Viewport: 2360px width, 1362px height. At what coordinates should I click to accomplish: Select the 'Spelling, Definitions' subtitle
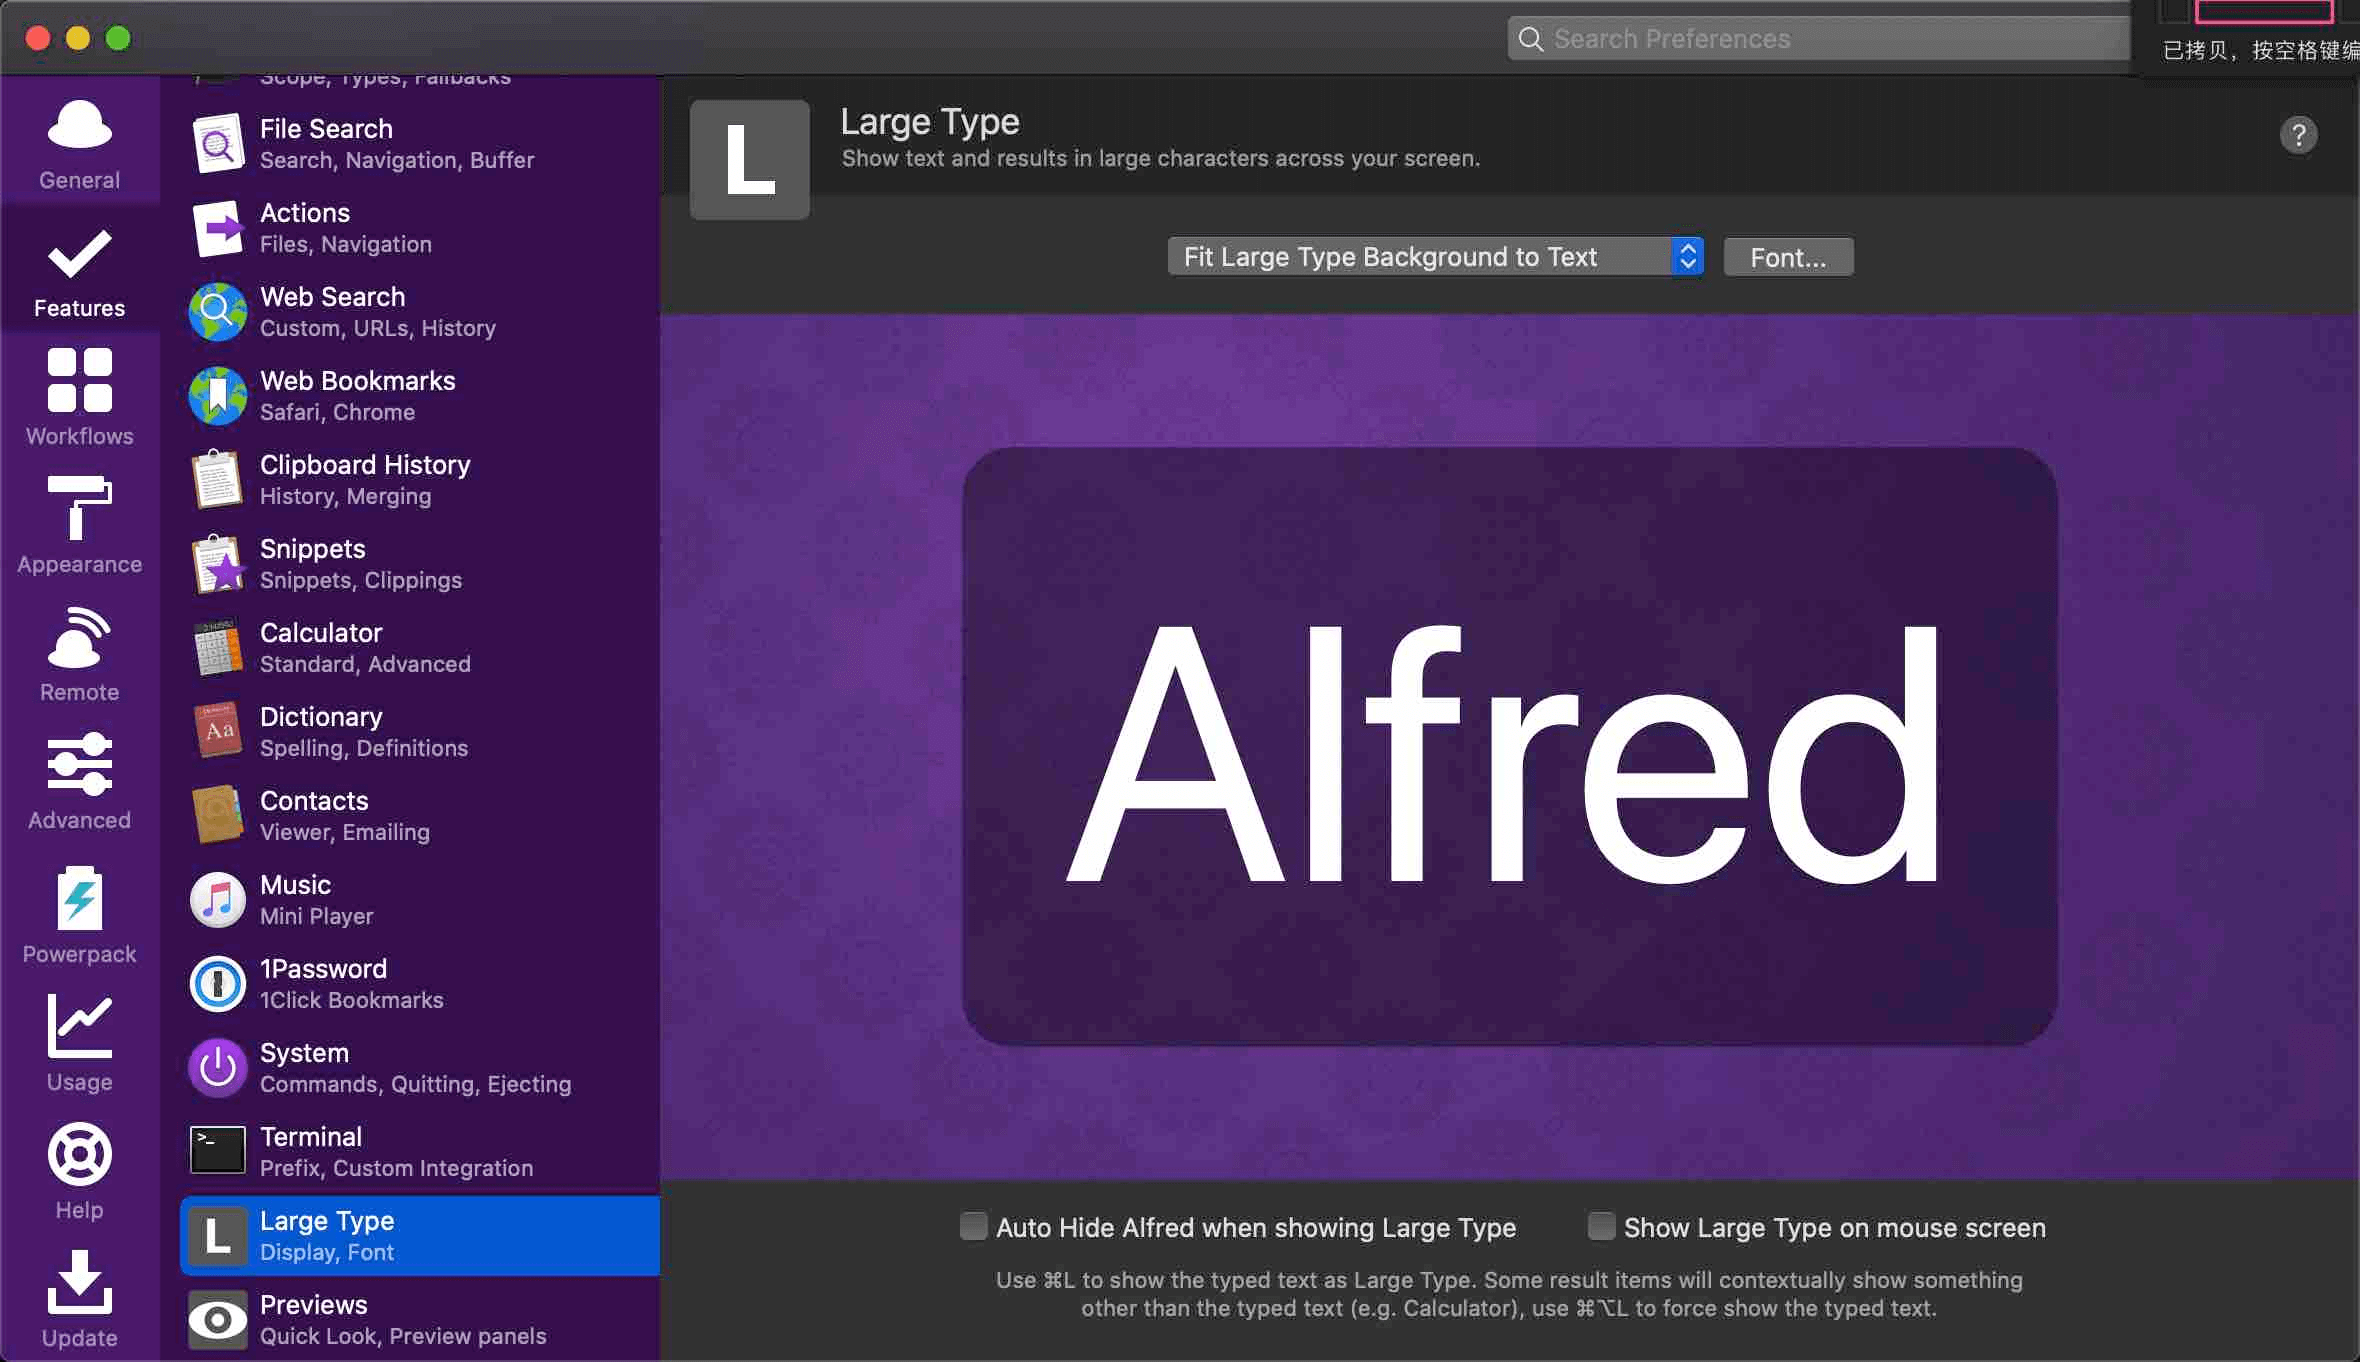pyautogui.click(x=364, y=749)
